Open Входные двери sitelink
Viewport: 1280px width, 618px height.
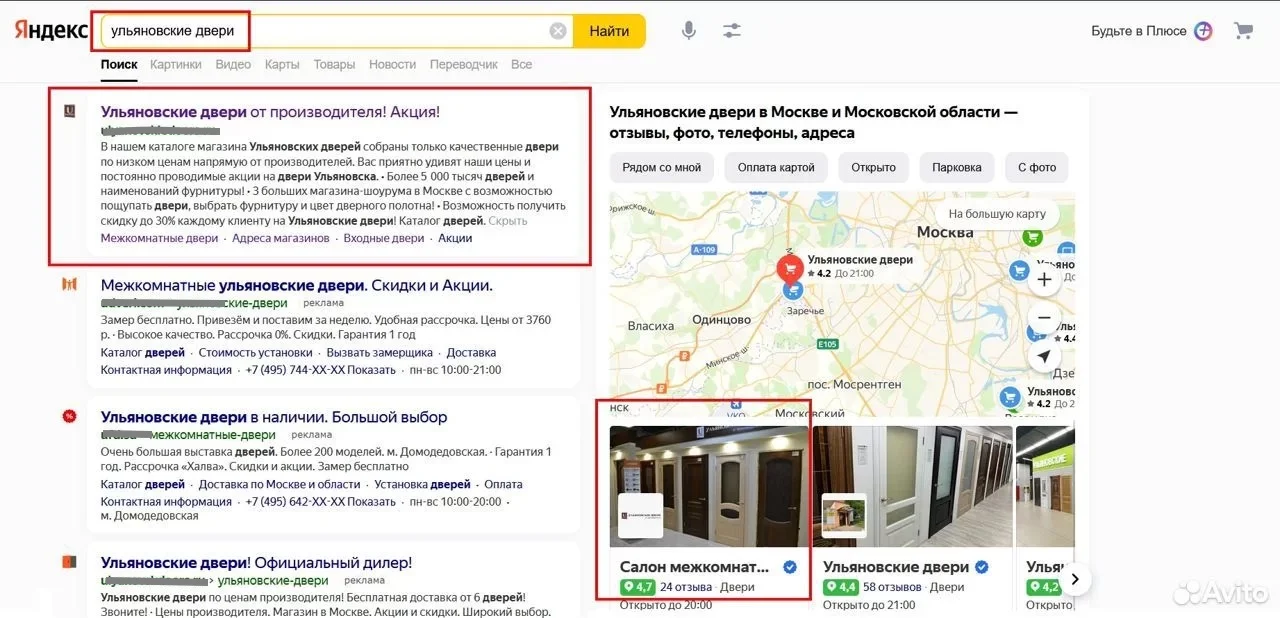click(x=384, y=238)
